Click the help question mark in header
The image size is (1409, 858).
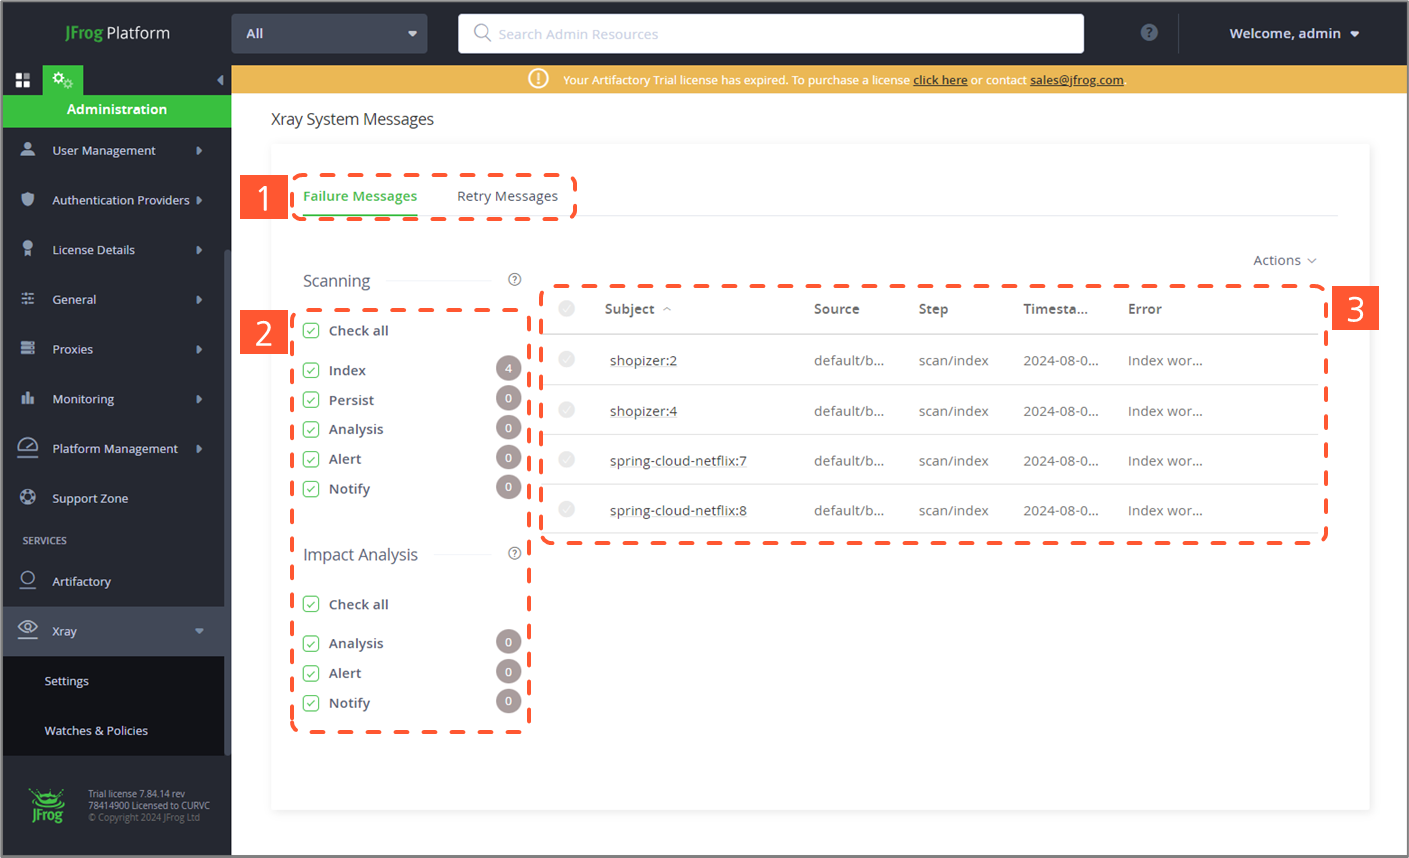tap(1149, 33)
